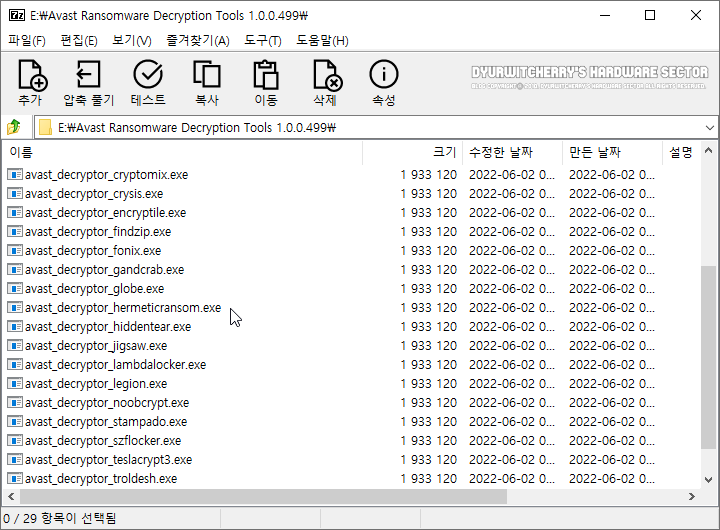This screenshot has height=530, width=720.
Task: Click file icon of avast_decryptor_findzip.exe
Action: (15, 231)
